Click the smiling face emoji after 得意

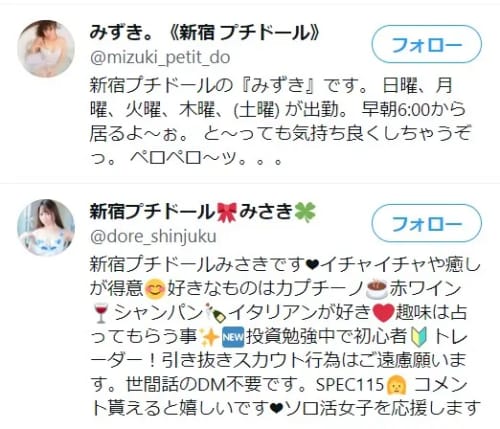pyautogui.click(x=155, y=289)
